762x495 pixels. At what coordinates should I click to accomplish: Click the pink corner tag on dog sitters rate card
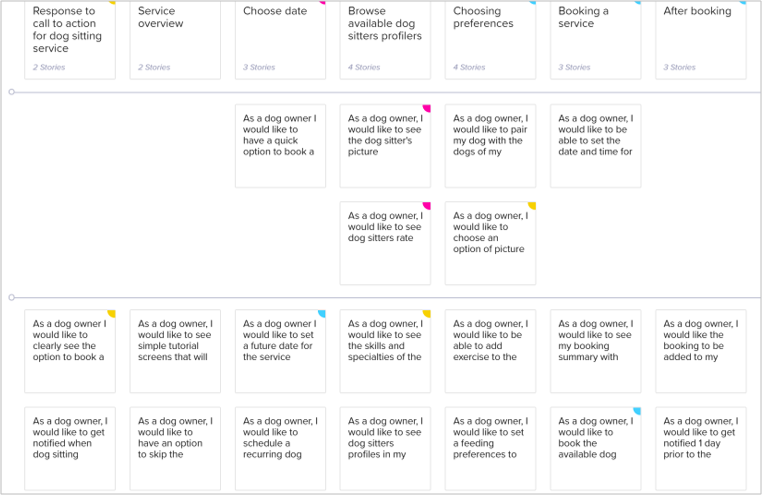tap(427, 206)
